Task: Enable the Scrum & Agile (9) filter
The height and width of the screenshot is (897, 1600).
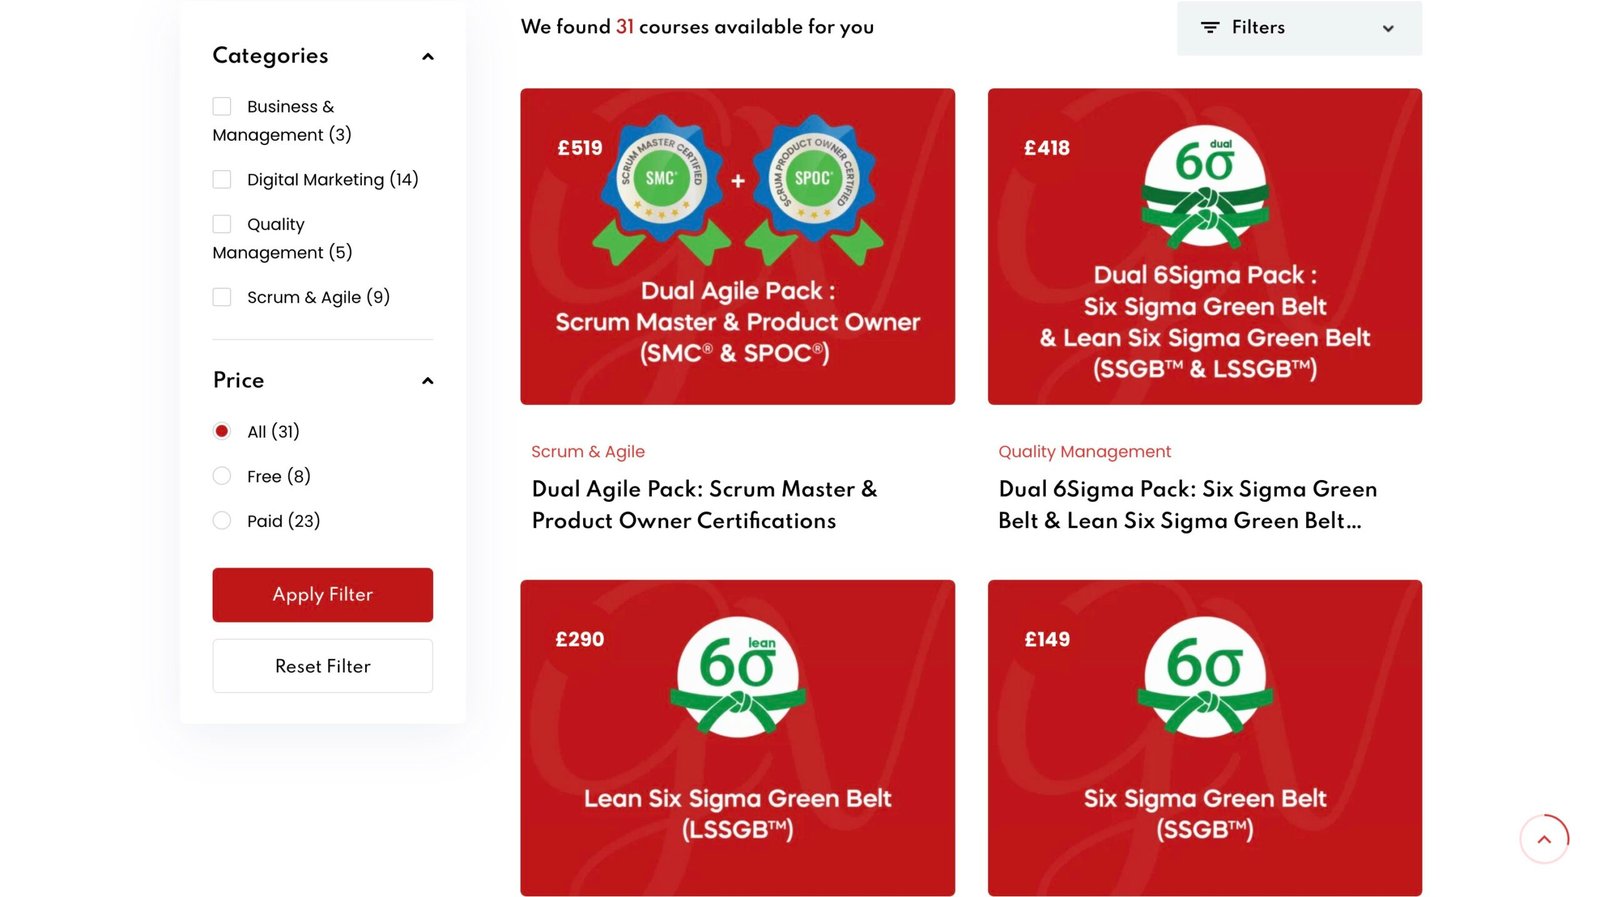Action: point(222,297)
